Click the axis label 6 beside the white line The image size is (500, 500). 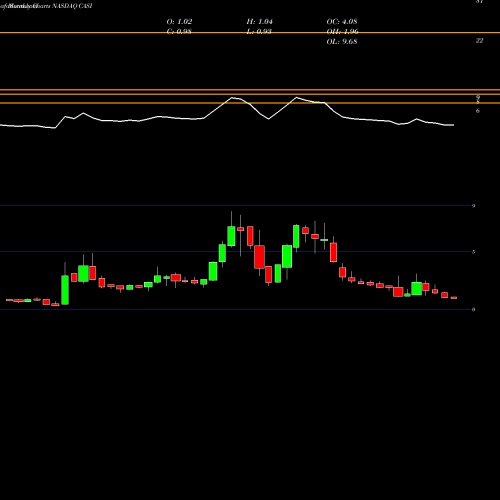pyautogui.click(x=478, y=111)
